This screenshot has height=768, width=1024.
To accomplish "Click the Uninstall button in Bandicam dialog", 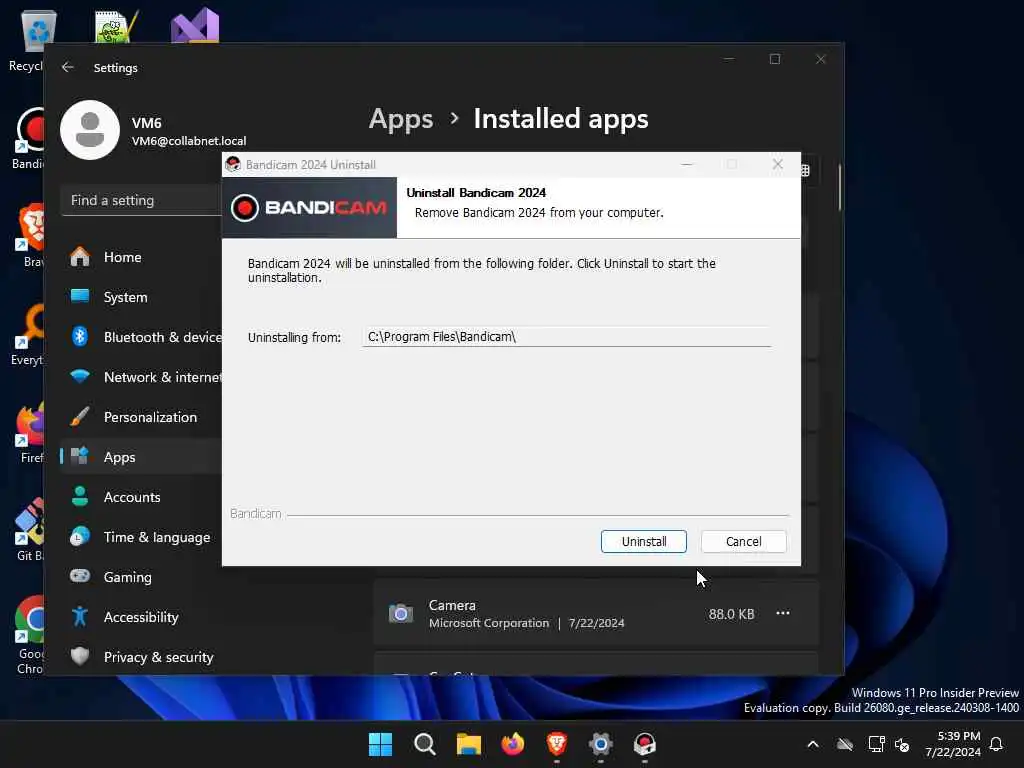I will tap(643, 541).
